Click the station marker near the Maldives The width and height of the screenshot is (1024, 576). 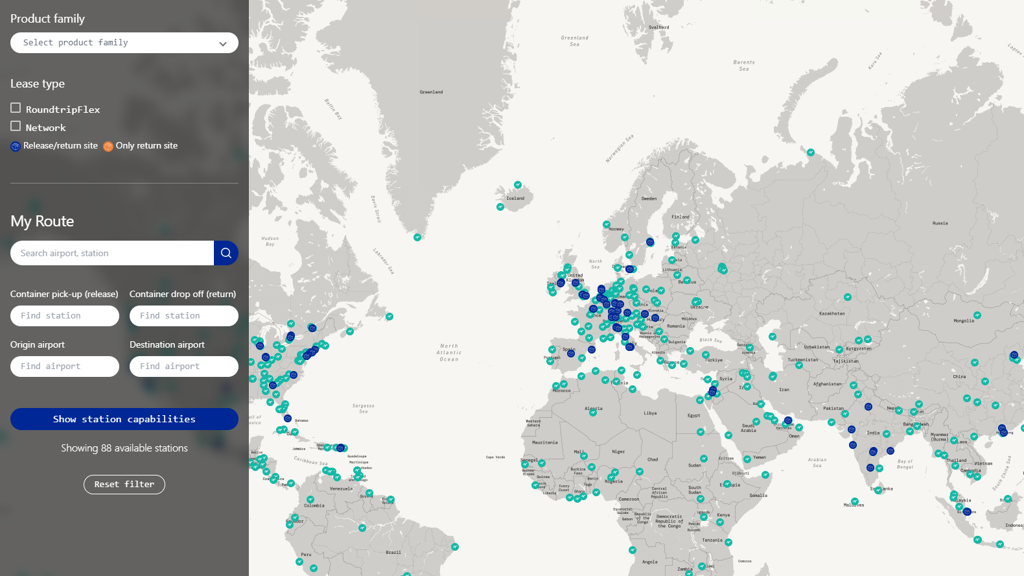click(x=855, y=501)
